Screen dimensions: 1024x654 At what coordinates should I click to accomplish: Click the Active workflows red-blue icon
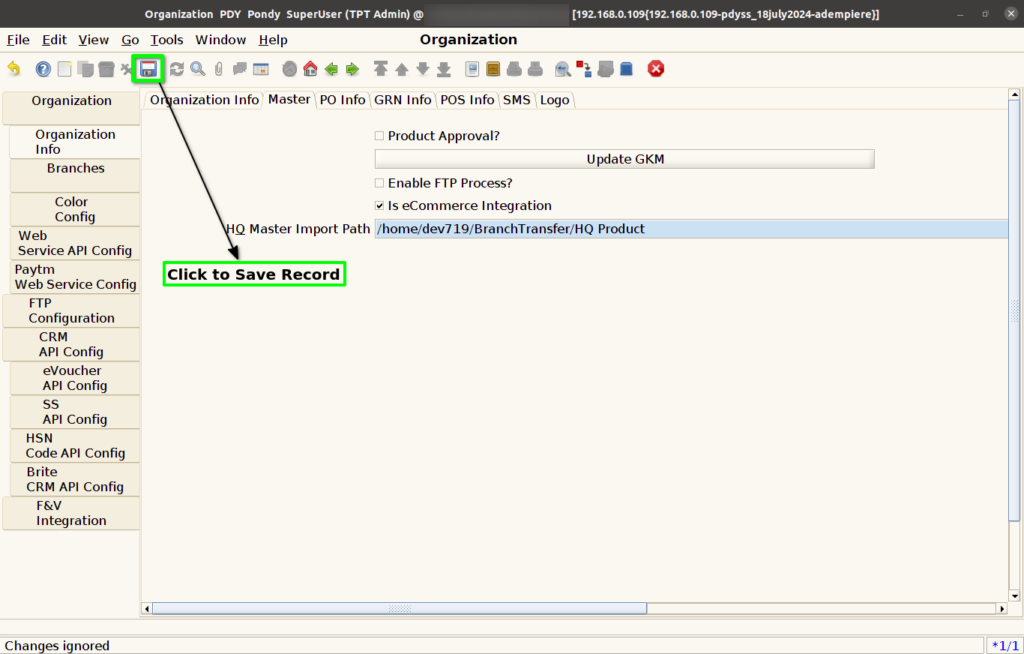(584, 69)
